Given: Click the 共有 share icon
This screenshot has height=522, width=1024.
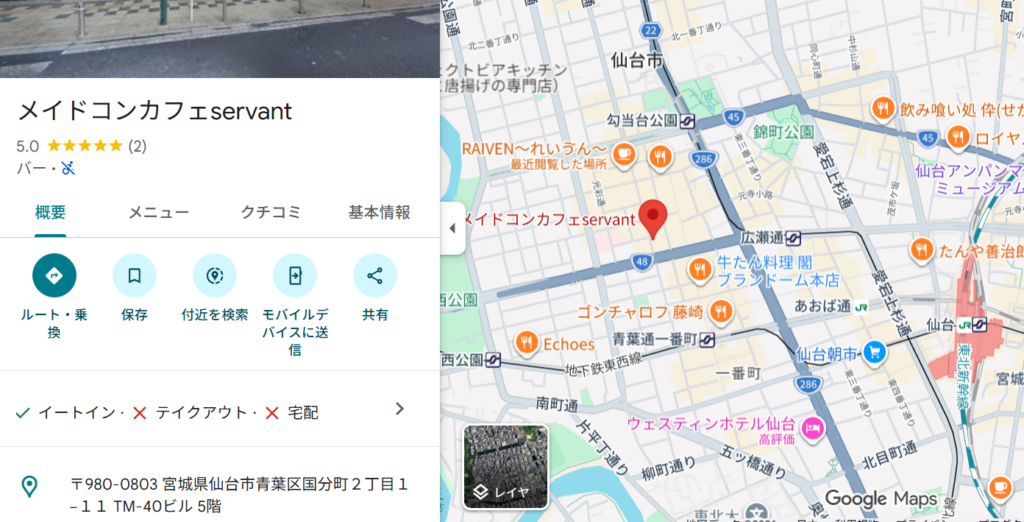Looking at the screenshot, I should pyautogui.click(x=375, y=276).
